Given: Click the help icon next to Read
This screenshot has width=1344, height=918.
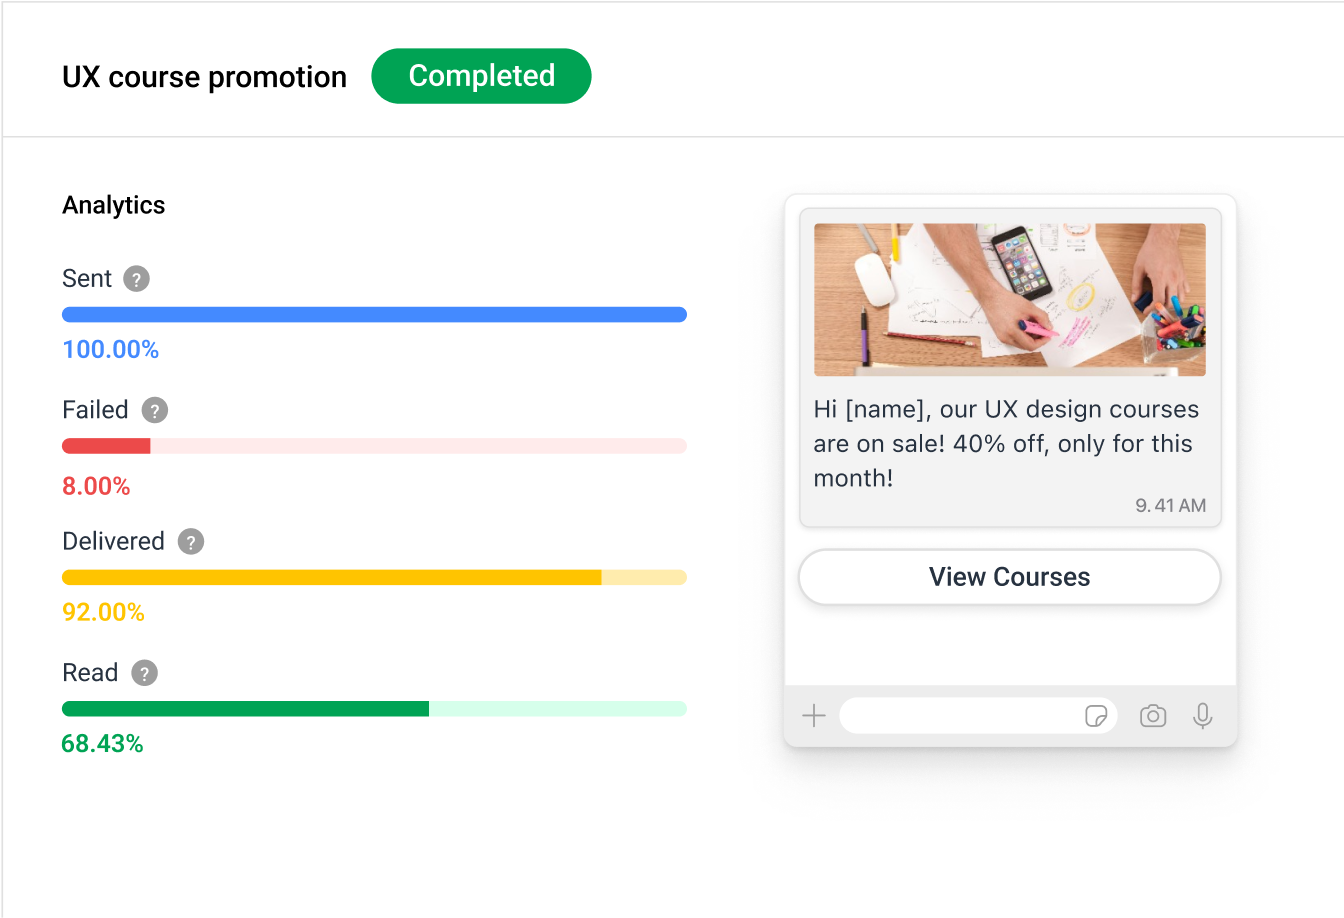Looking at the screenshot, I should click(x=145, y=673).
